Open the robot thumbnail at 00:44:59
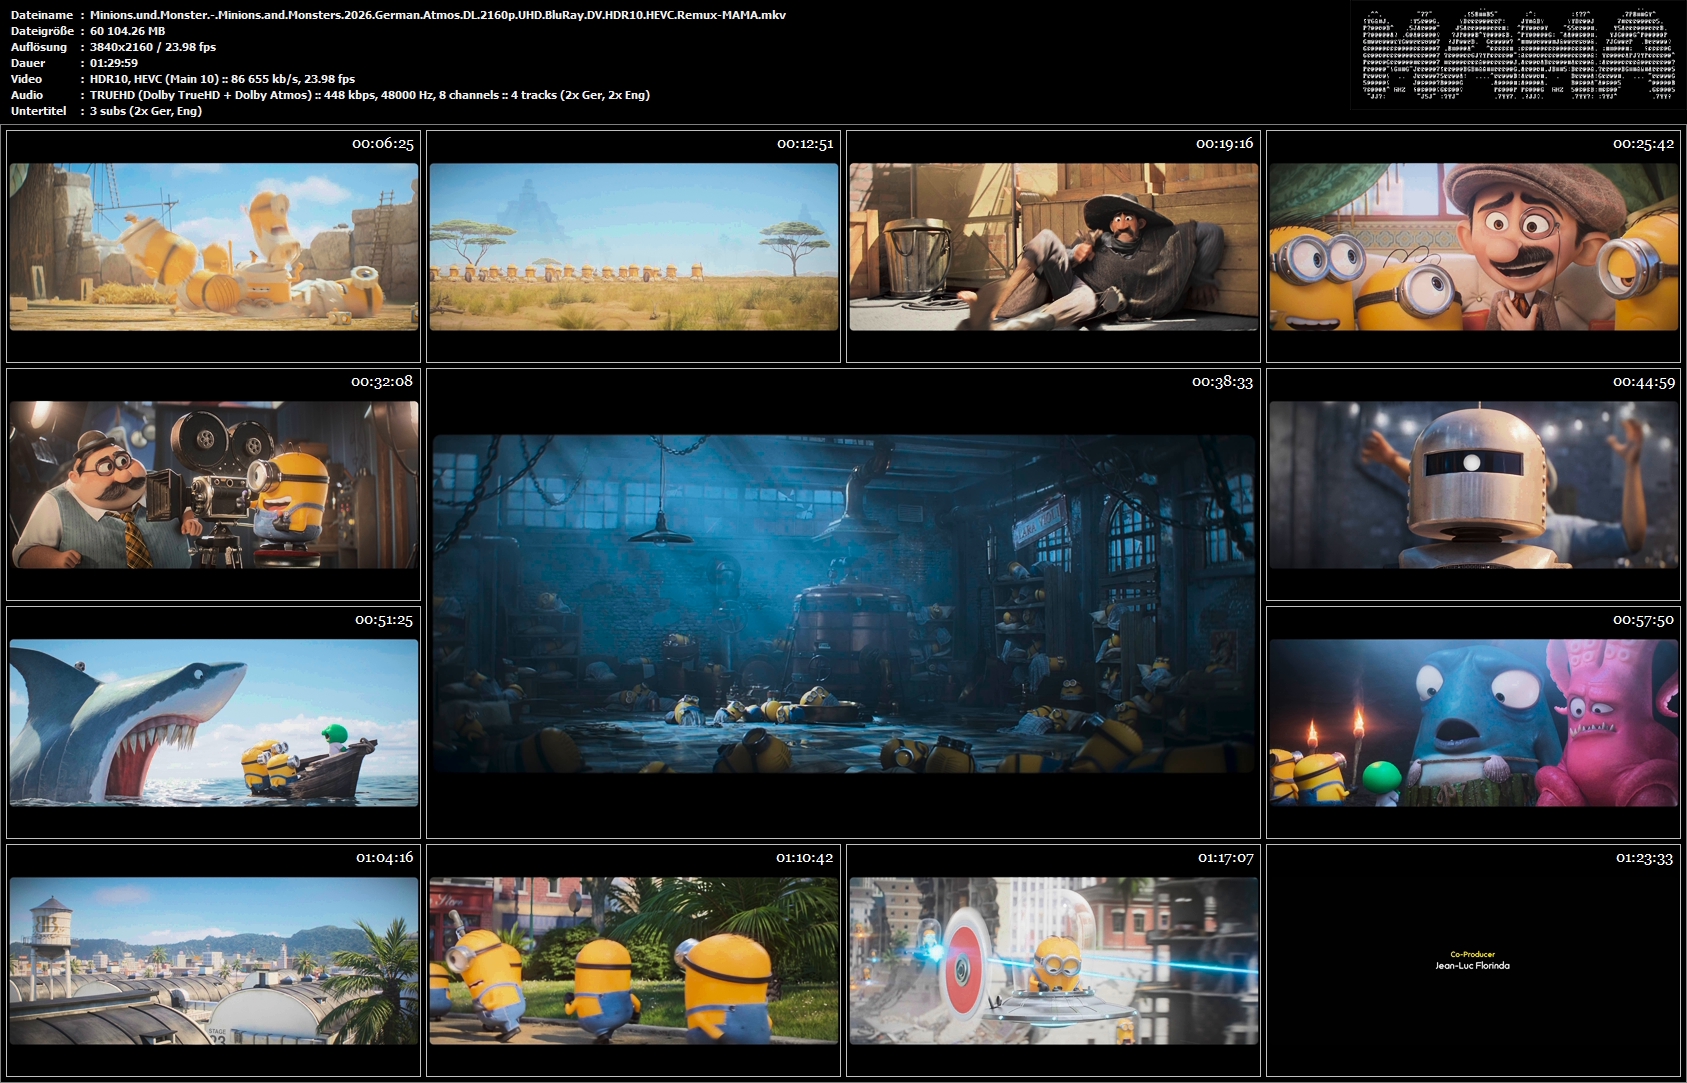This screenshot has width=1687, height=1083. click(x=1474, y=485)
